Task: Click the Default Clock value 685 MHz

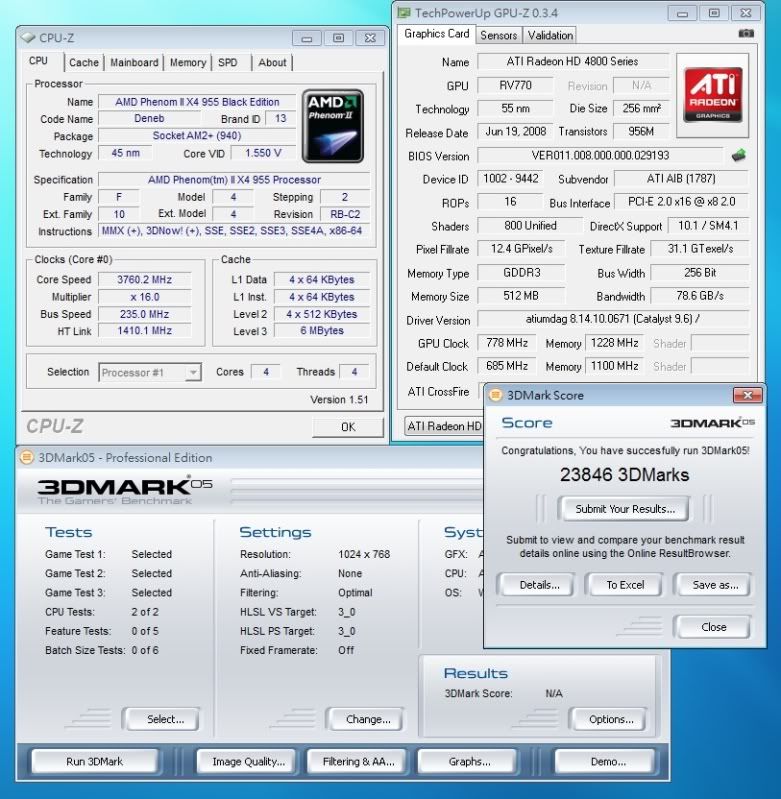Action: (506, 365)
